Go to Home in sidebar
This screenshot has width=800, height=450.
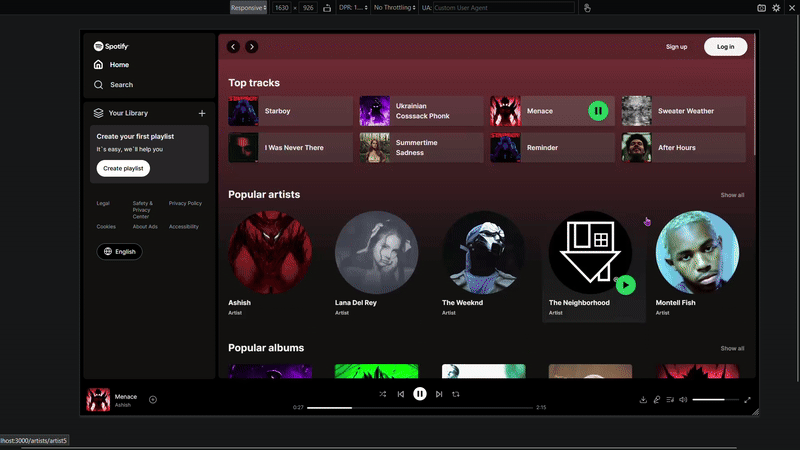[111, 65]
